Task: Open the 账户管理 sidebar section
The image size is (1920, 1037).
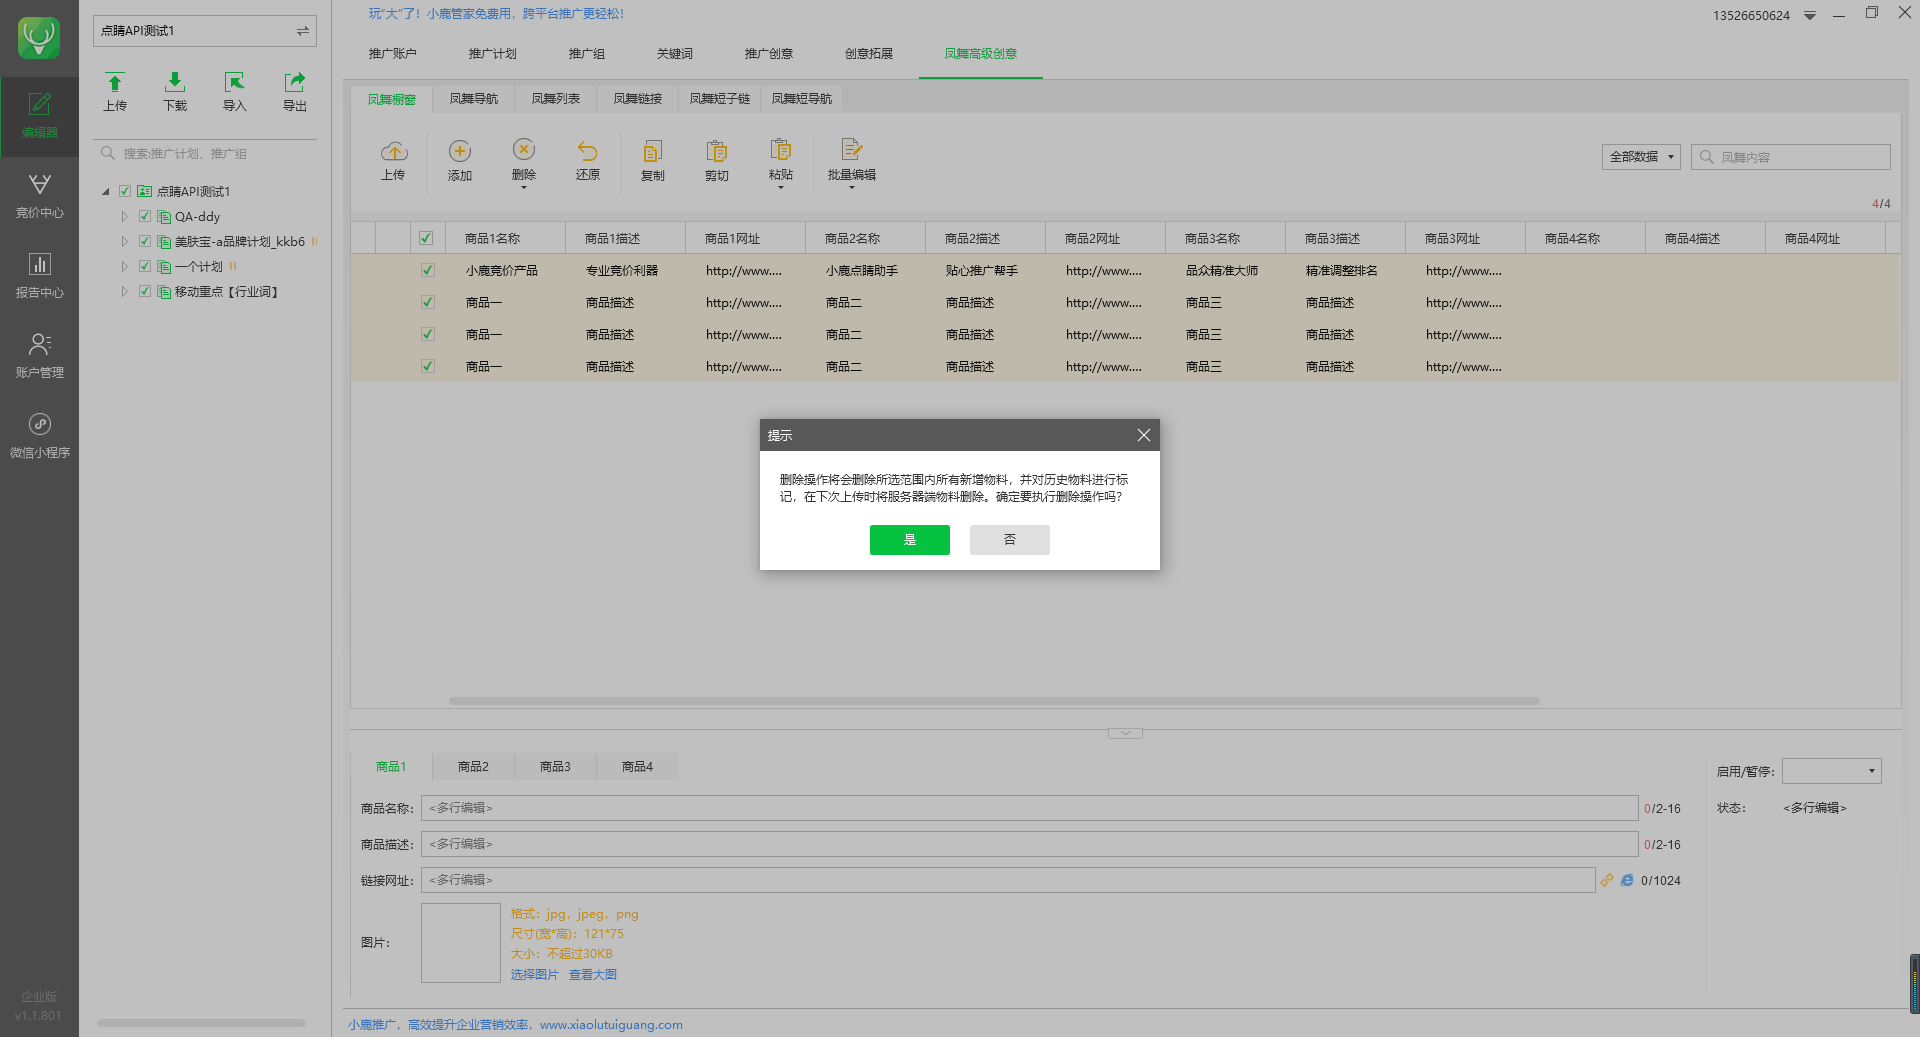Action: coord(39,356)
